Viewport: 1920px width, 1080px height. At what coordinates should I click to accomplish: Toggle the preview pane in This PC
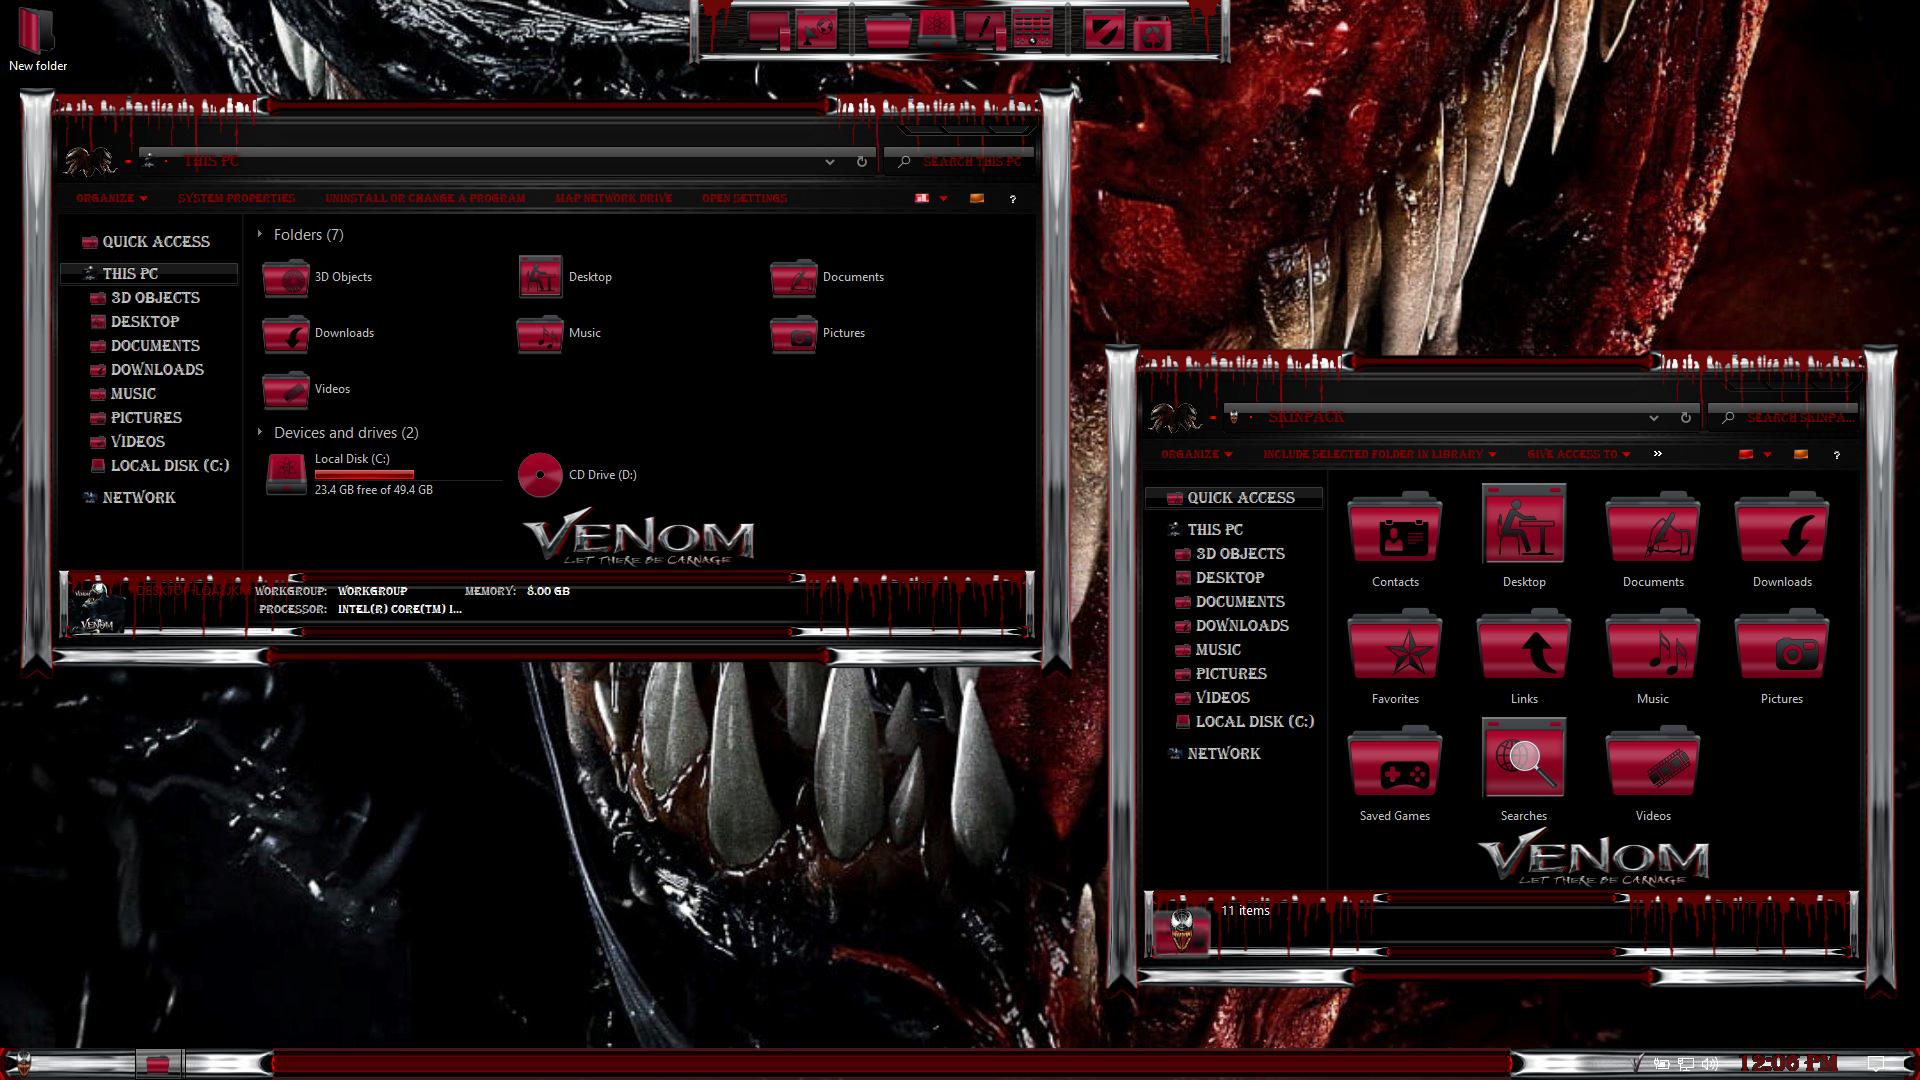[x=977, y=199]
